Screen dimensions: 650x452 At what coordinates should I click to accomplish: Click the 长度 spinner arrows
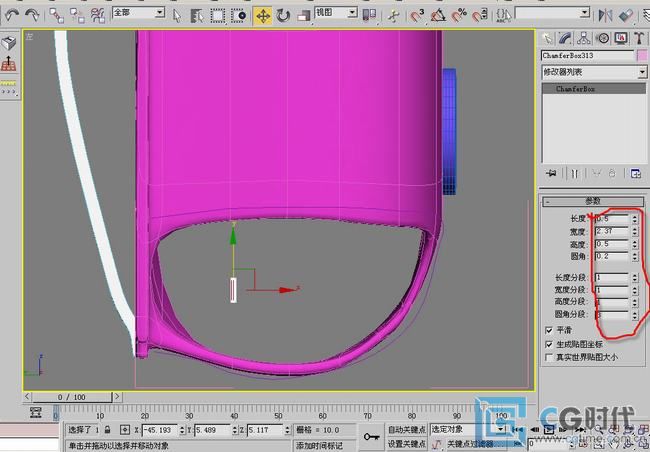pyautogui.click(x=635, y=219)
